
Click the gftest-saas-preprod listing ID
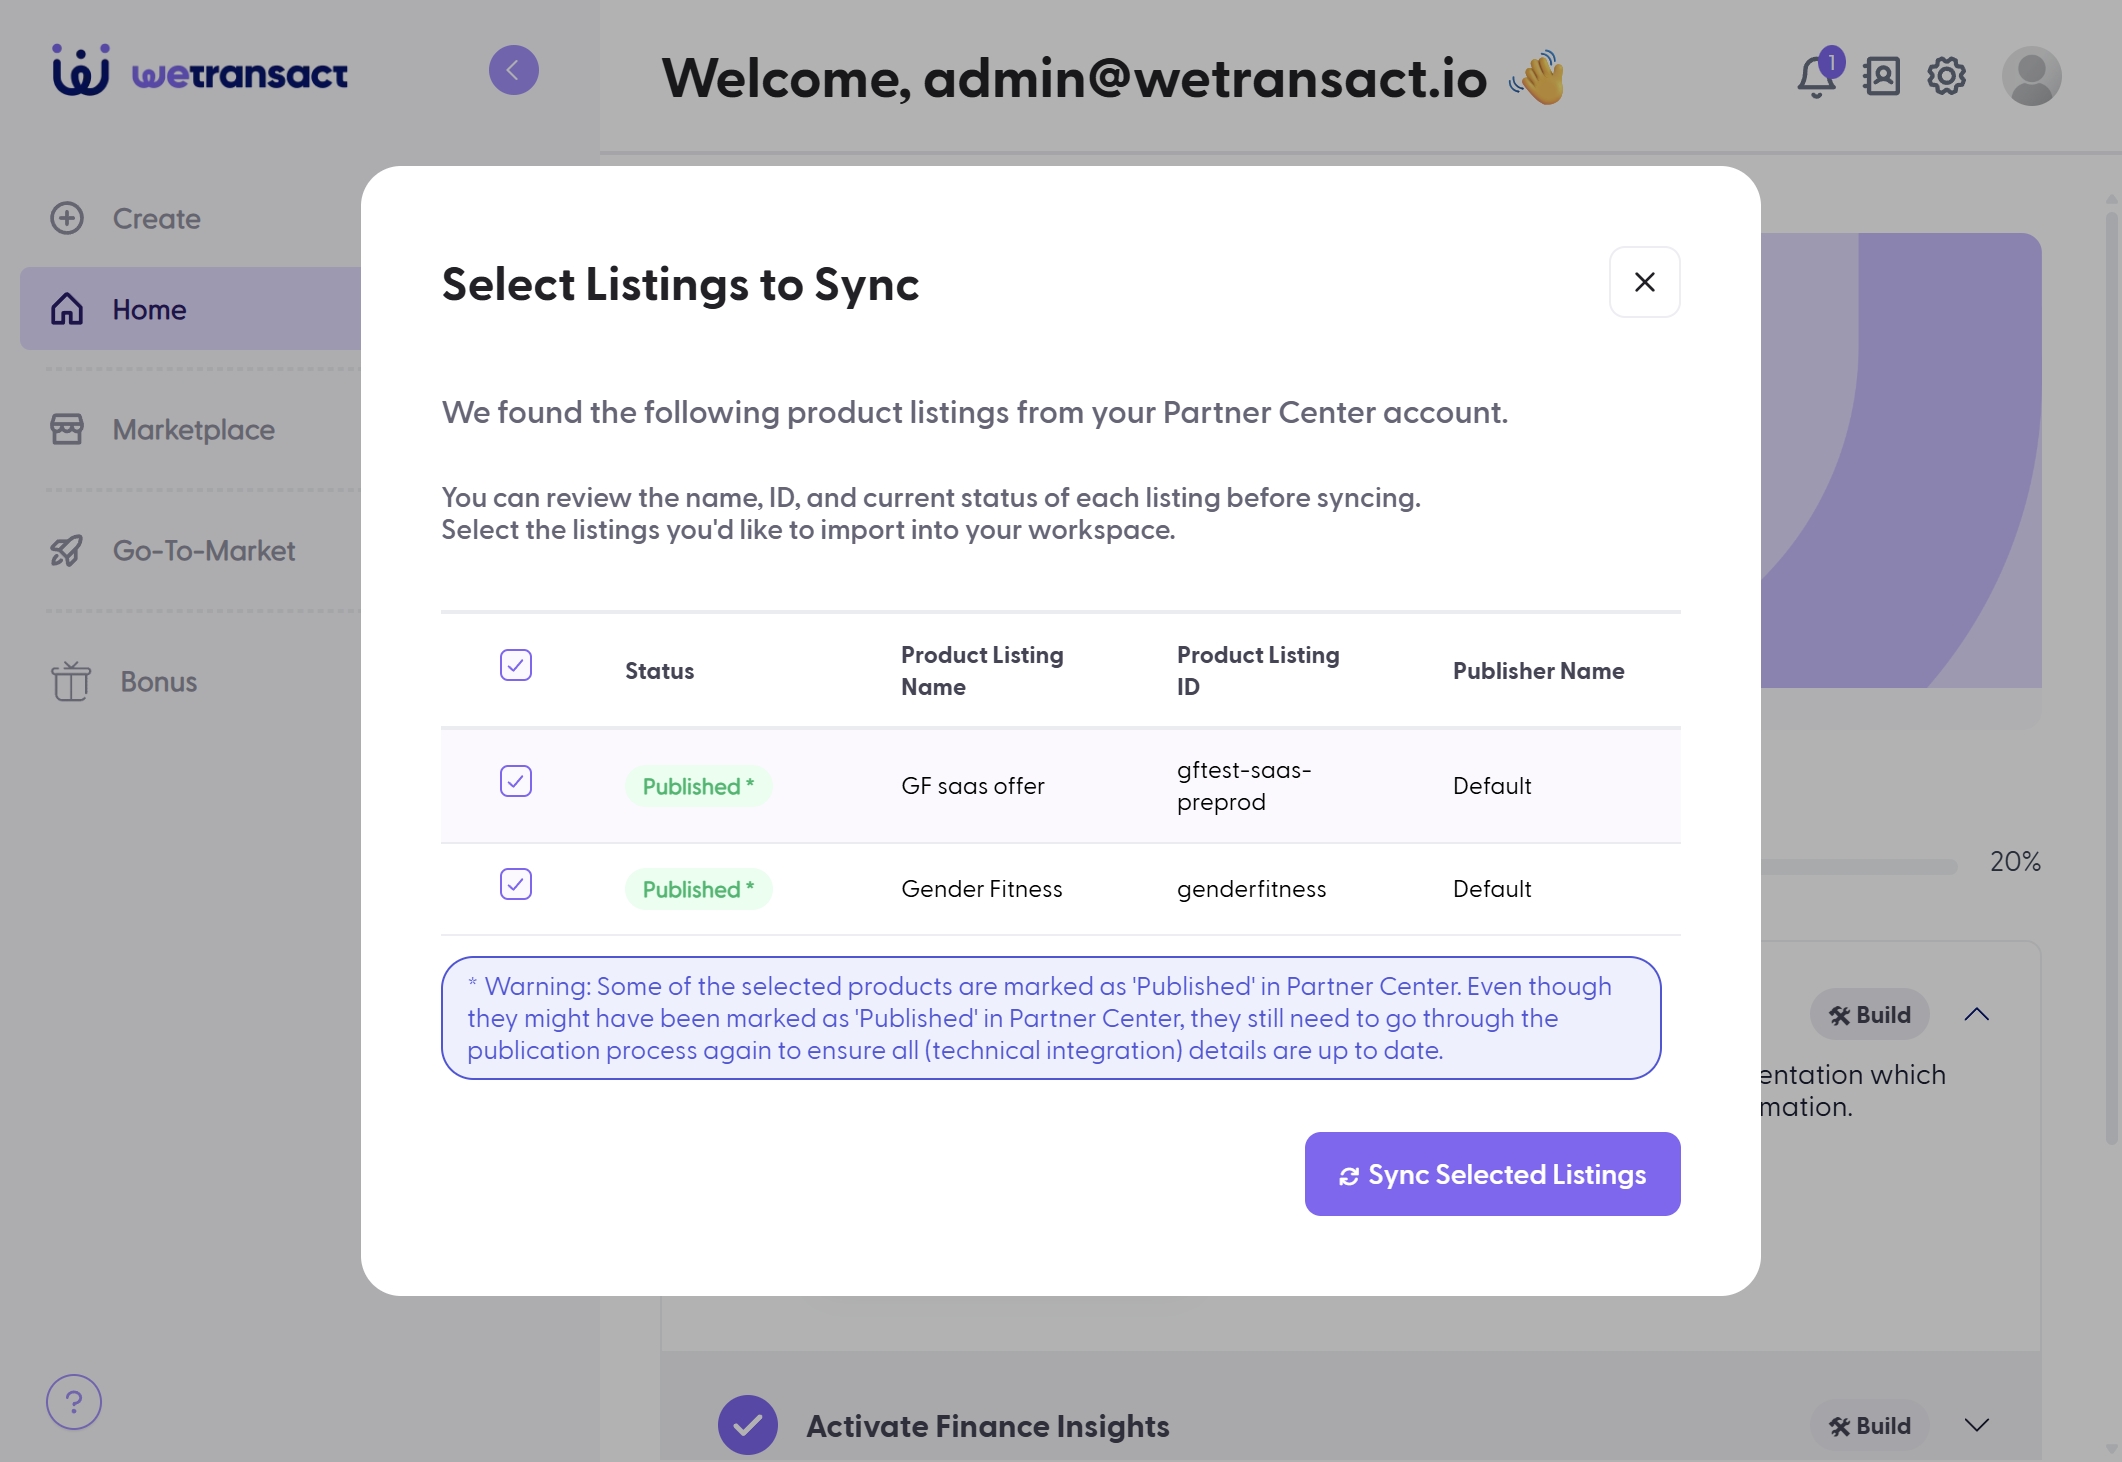(x=1244, y=786)
